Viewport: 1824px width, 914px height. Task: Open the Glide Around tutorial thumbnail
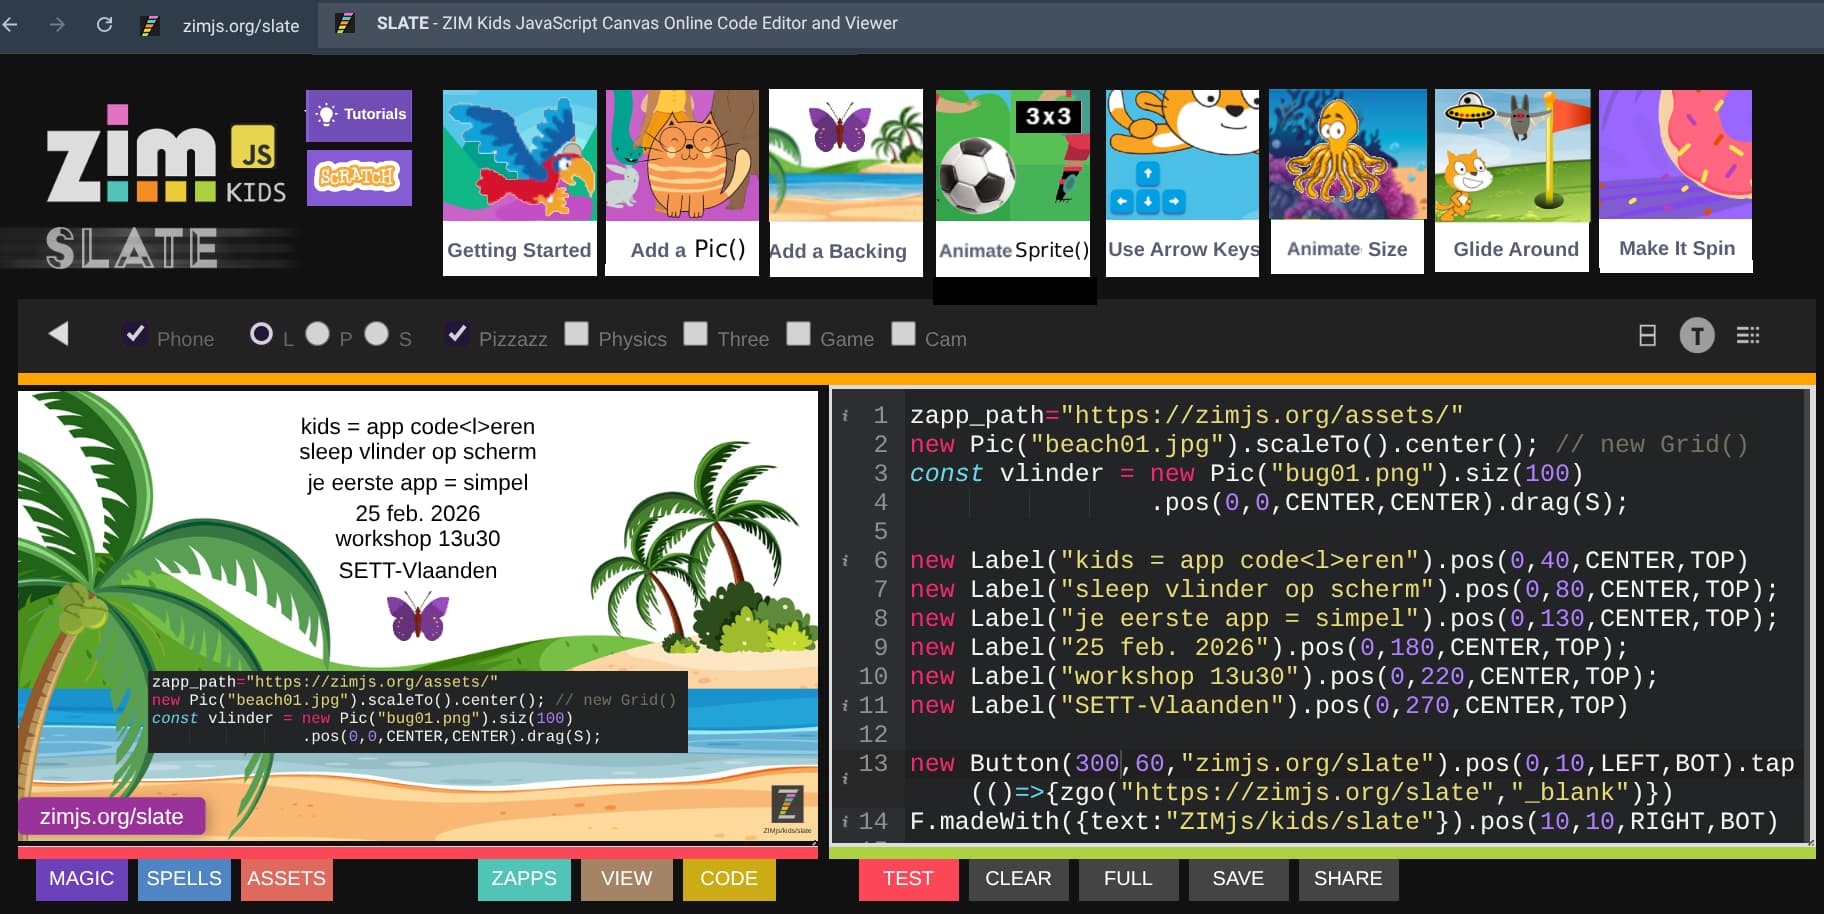click(1512, 180)
